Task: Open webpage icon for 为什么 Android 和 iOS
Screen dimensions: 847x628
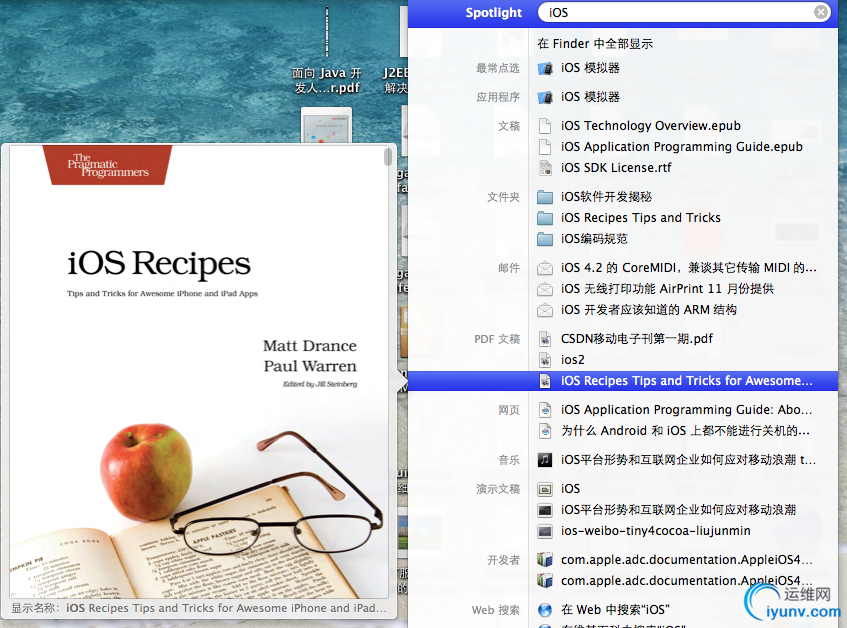Action: point(545,431)
